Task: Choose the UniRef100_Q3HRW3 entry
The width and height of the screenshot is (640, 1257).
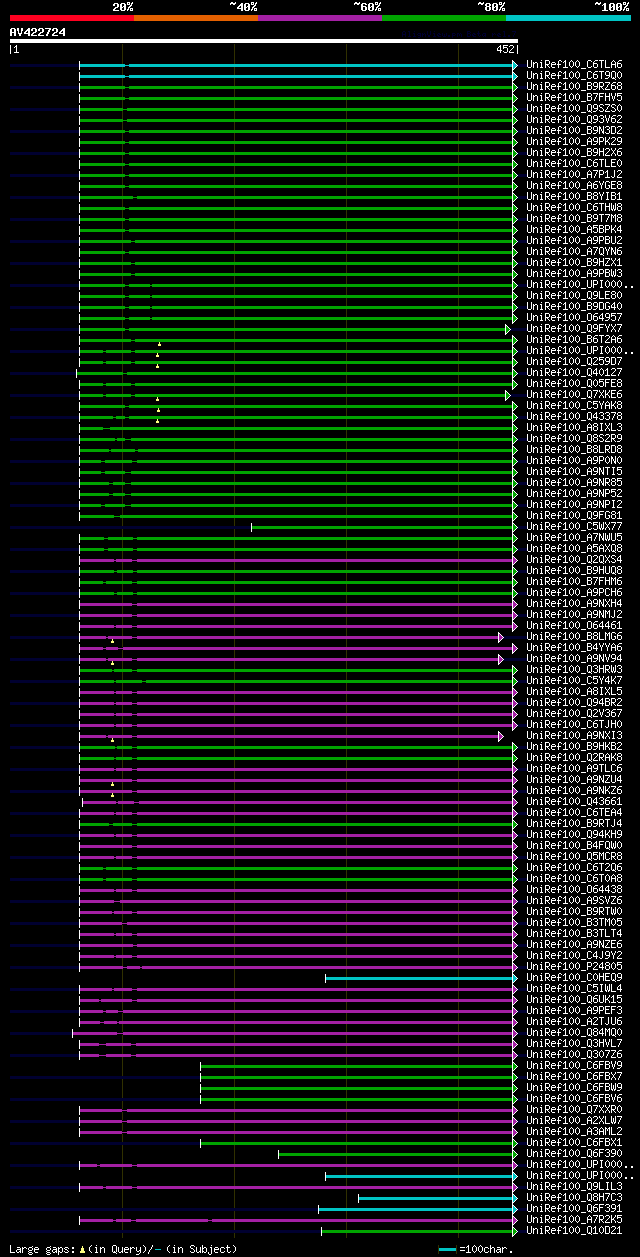Action: click(574, 669)
